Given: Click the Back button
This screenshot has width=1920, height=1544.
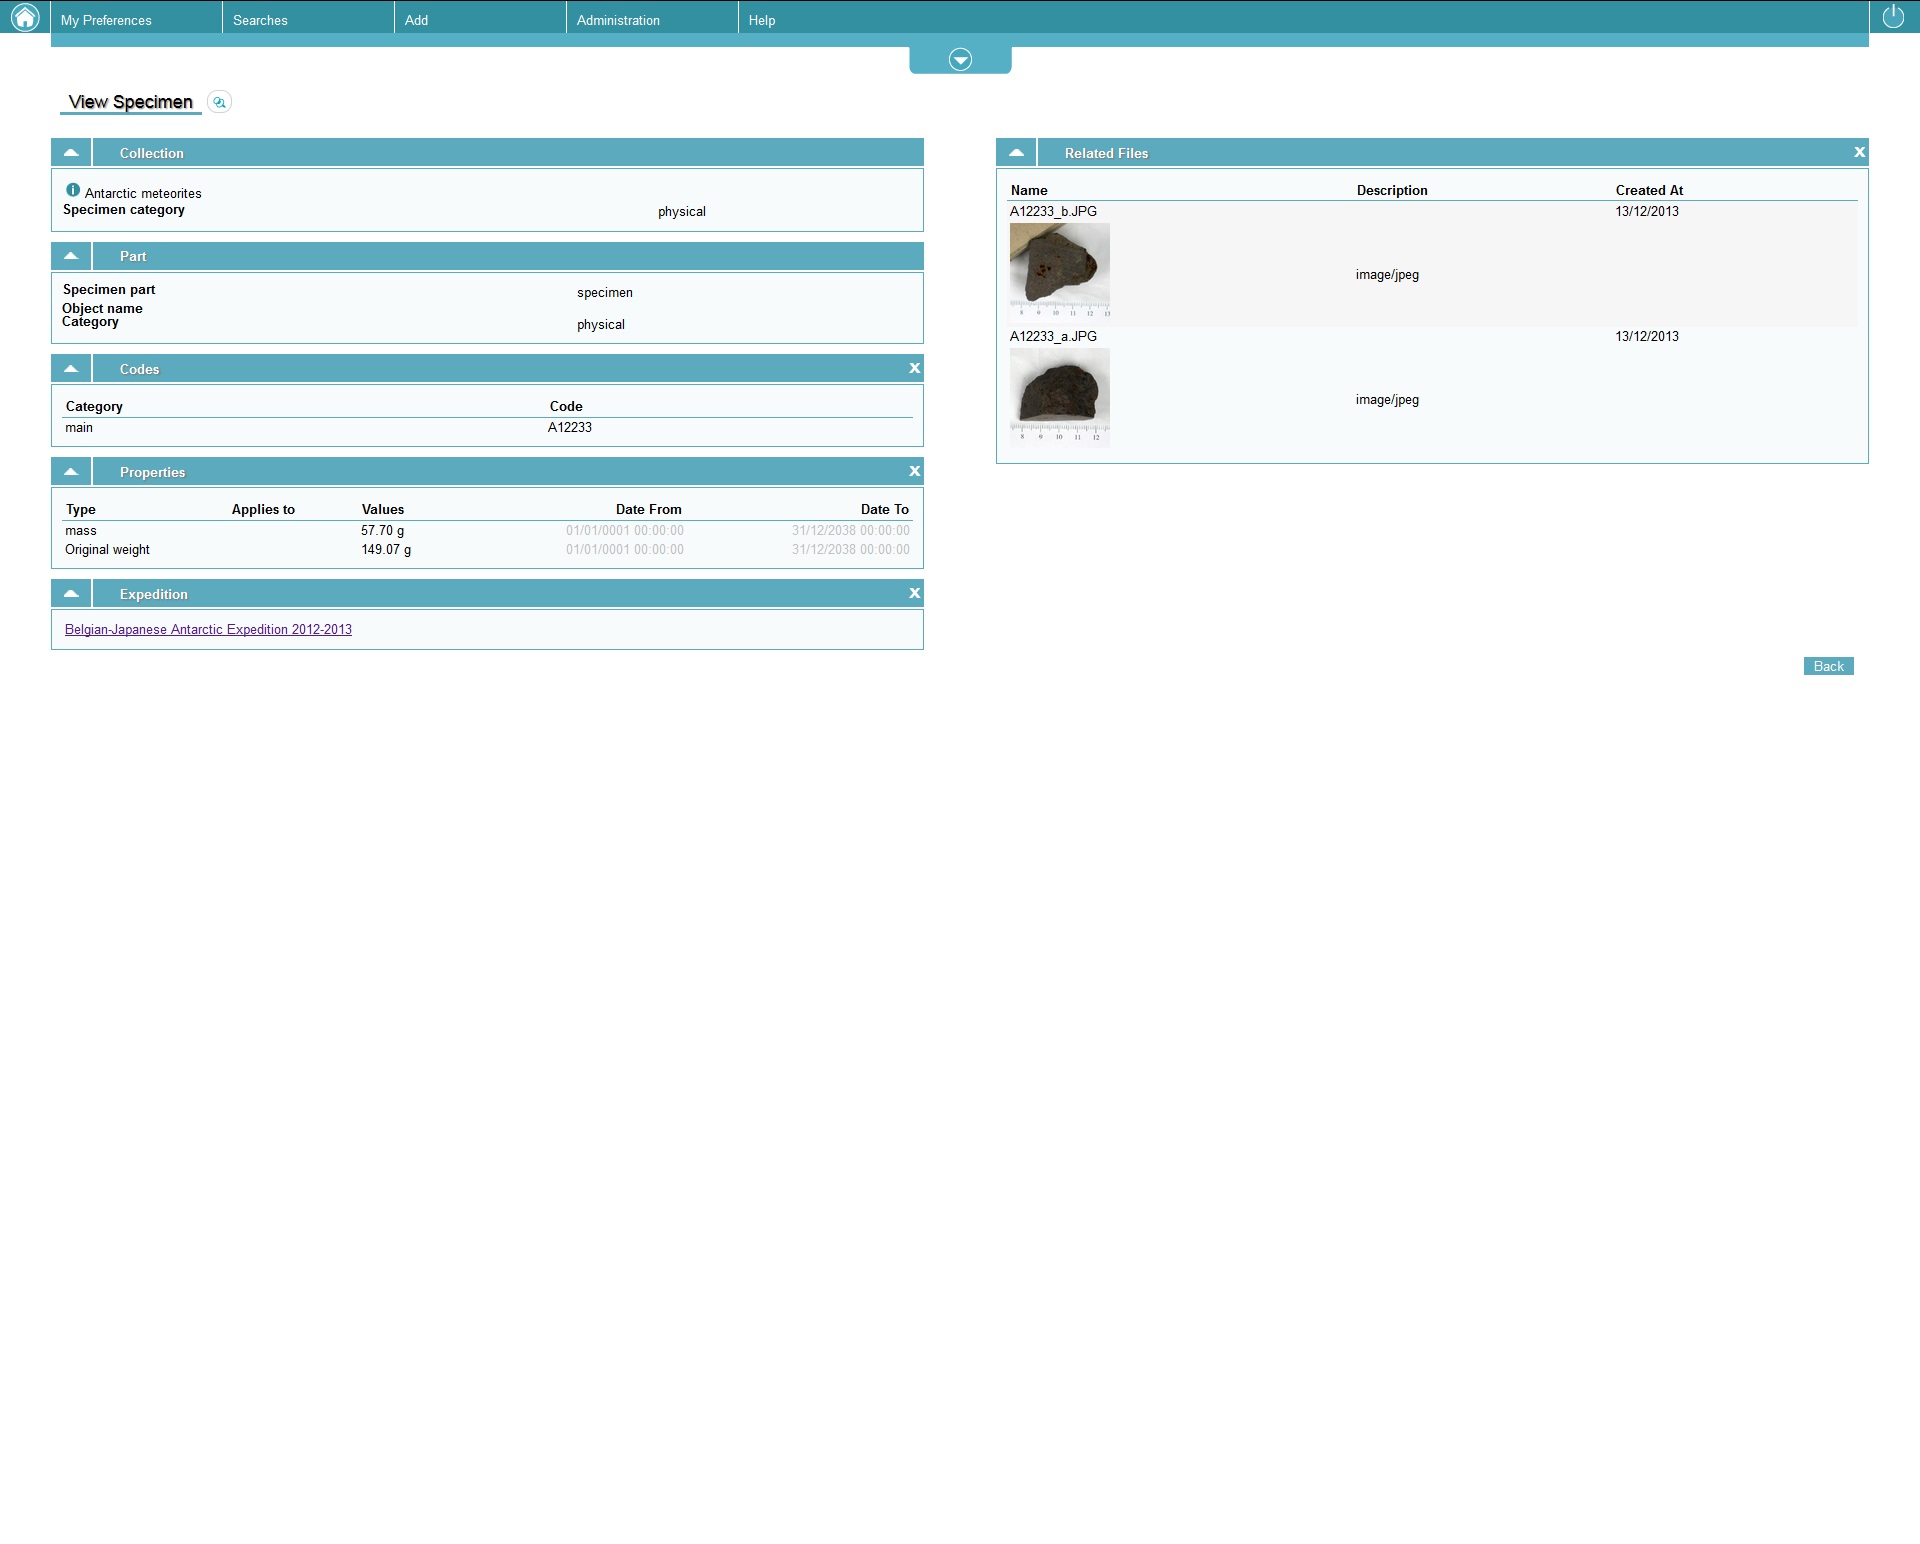Looking at the screenshot, I should (x=1828, y=666).
